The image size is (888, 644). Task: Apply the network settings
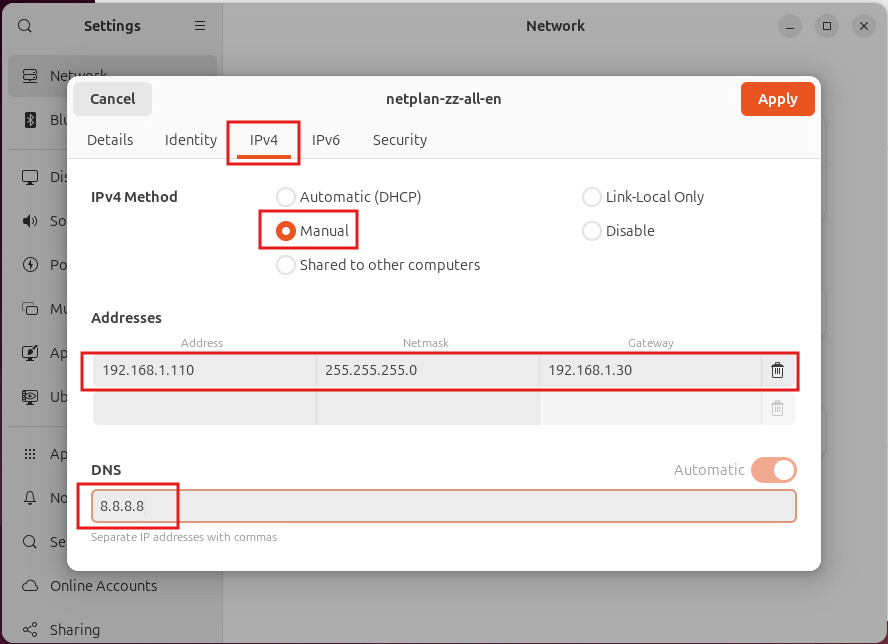[778, 99]
